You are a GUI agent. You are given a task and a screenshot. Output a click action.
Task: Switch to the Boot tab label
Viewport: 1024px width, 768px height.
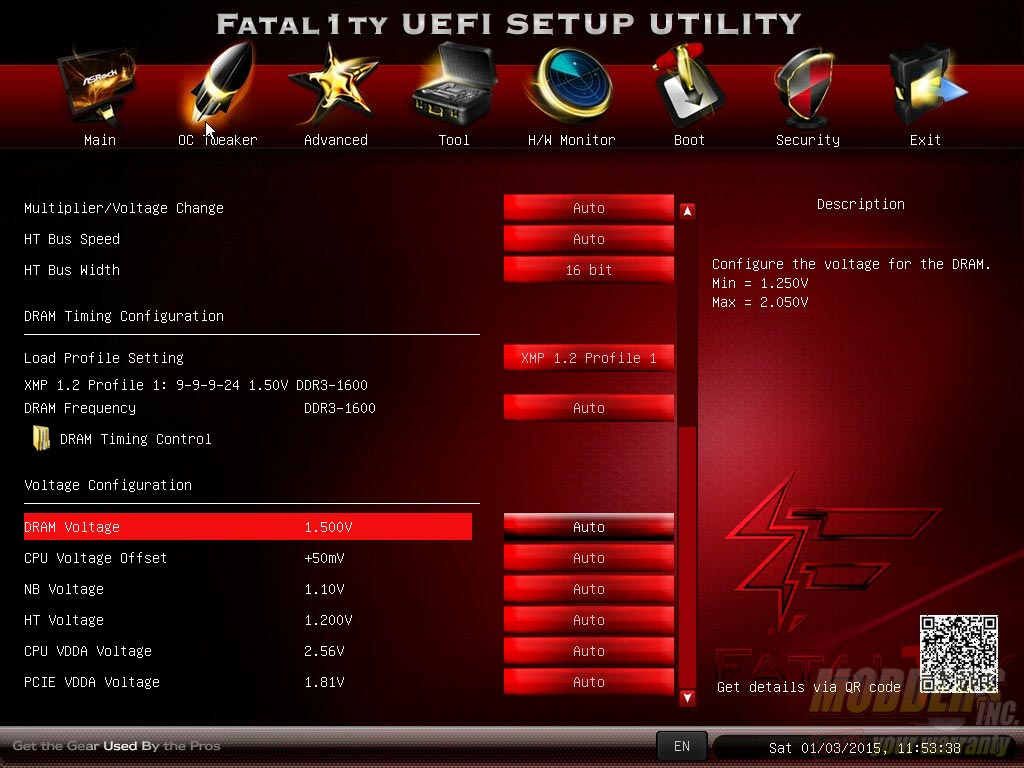tap(689, 140)
